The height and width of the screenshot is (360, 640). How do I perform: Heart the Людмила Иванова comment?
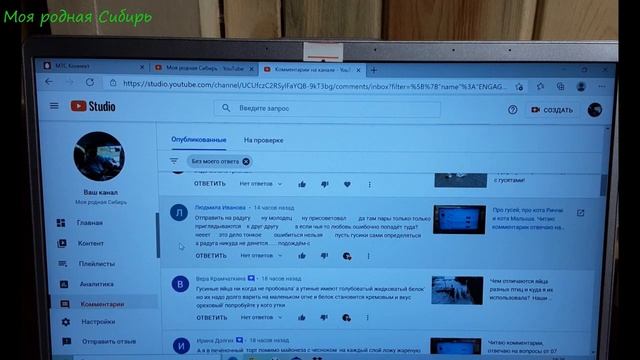(347, 256)
